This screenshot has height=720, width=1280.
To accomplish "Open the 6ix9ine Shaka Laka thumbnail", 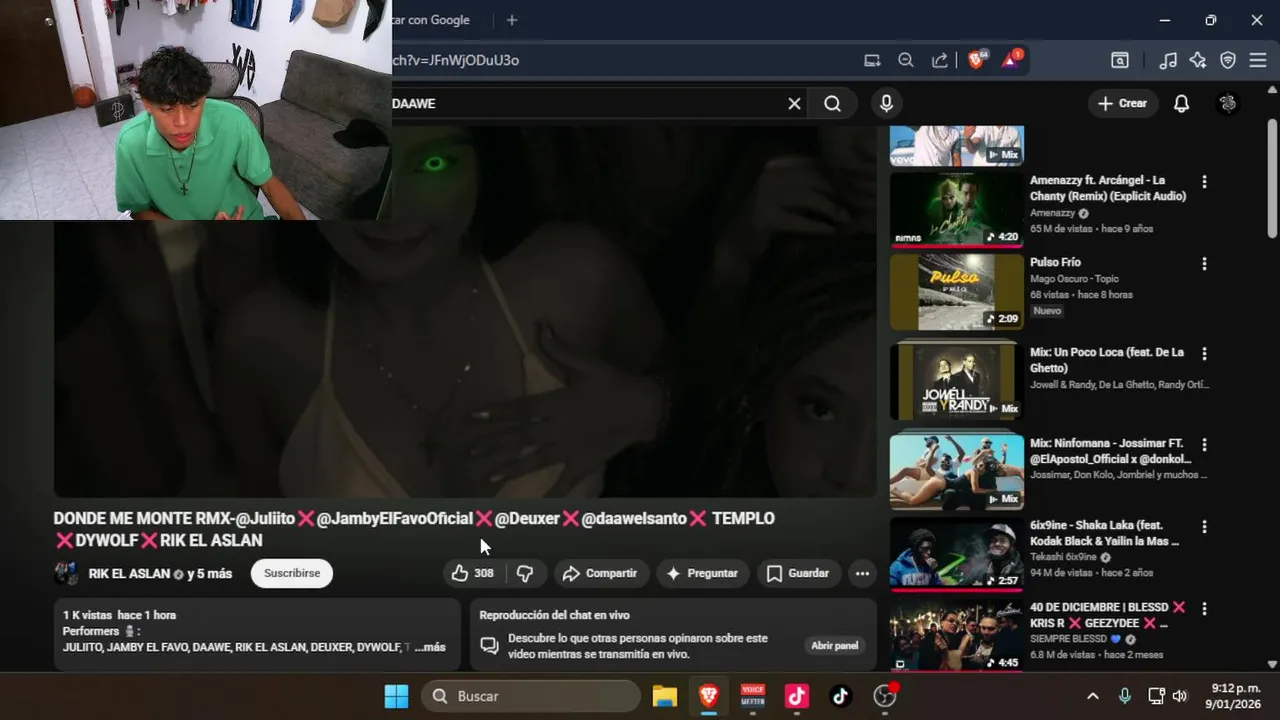I will [x=957, y=554].
